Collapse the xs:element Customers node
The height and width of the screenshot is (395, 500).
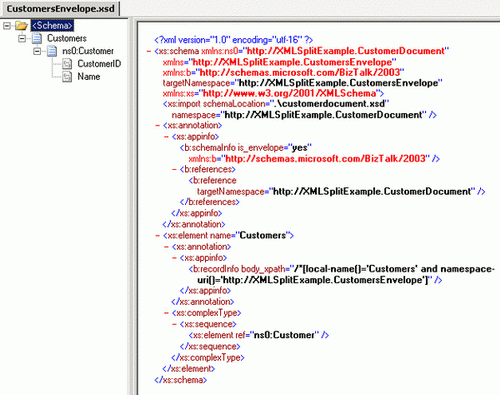pos(158,236)
